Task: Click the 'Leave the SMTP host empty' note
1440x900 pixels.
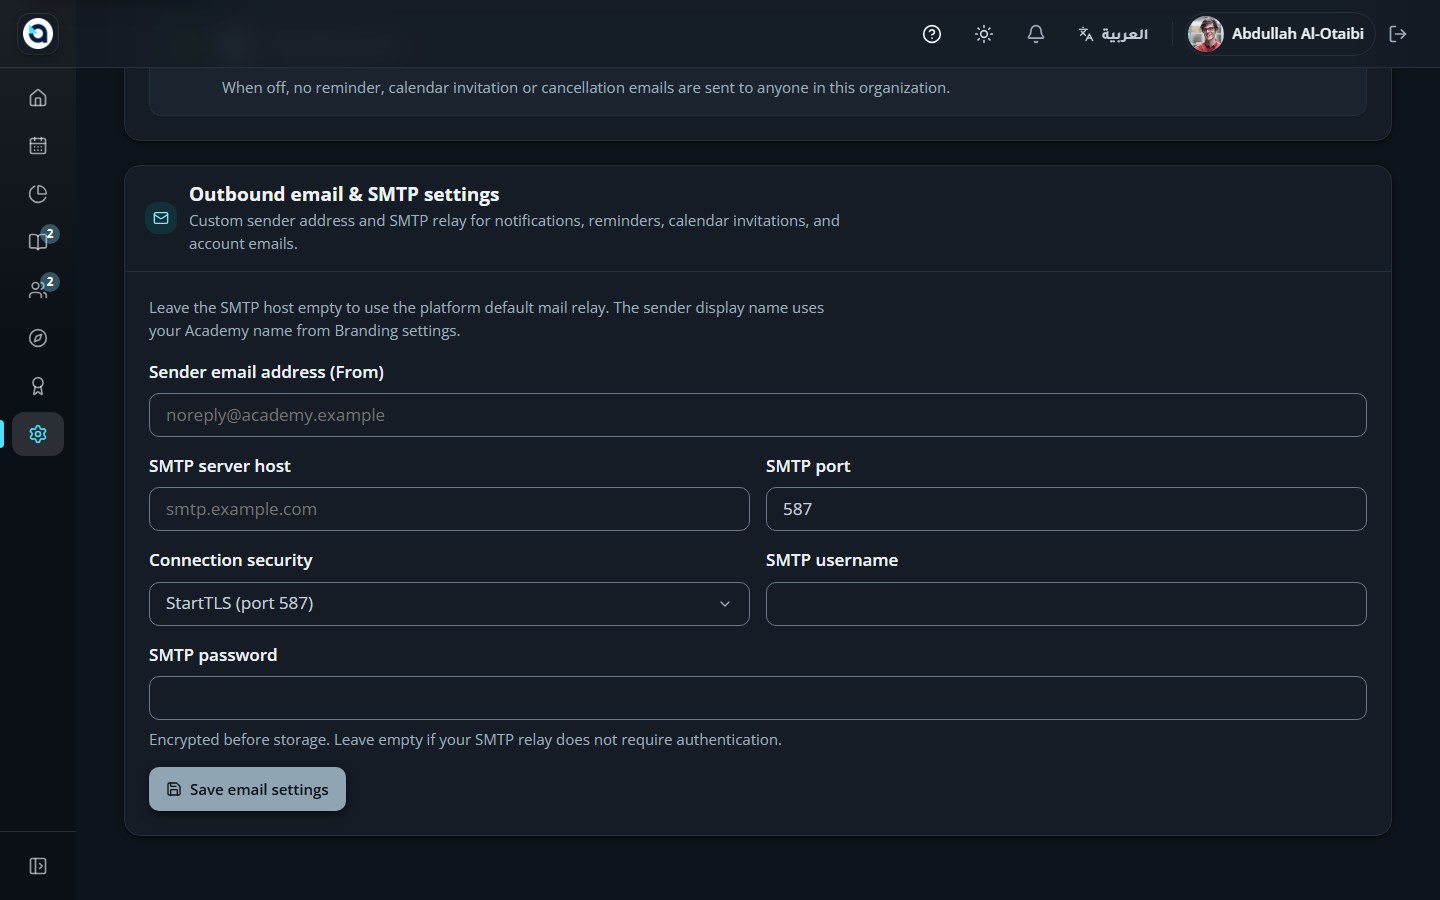Action: [x=486, y=319]
